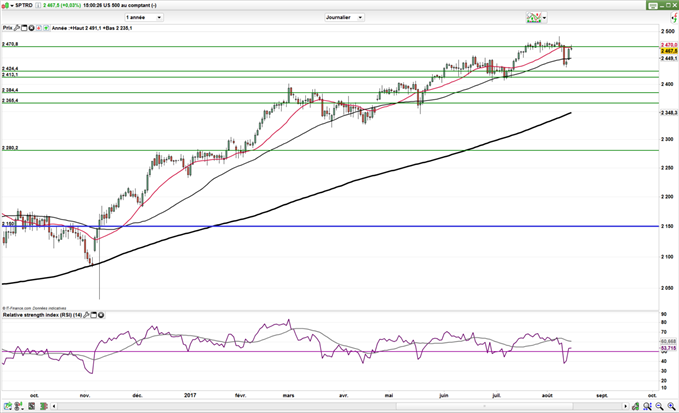
Task: Select the 2 424,4 level label
Action: pyautogui.click(x=10, y=68)
